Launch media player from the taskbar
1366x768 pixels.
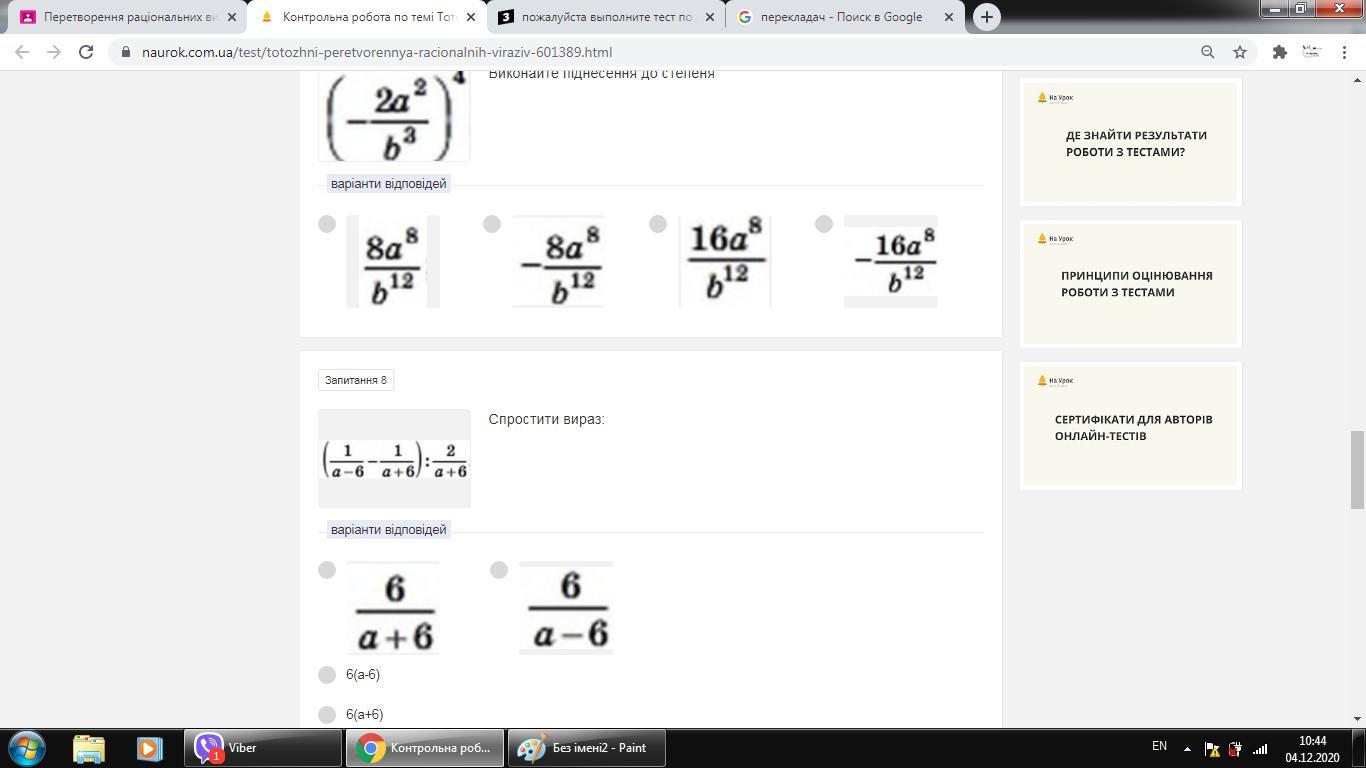click(x=149, y=748)
